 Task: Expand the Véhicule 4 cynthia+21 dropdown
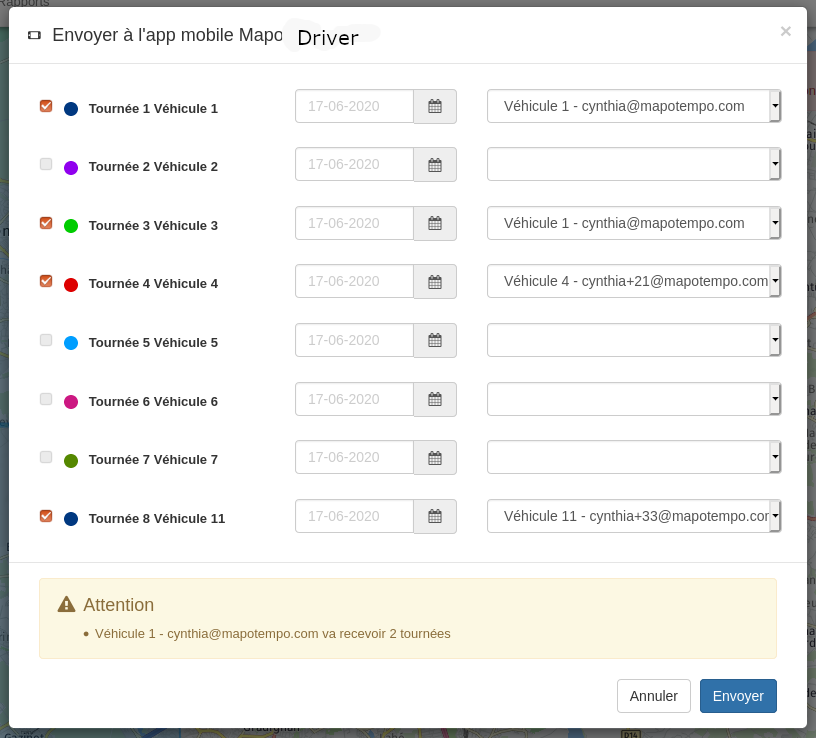(x=634, y=282)
